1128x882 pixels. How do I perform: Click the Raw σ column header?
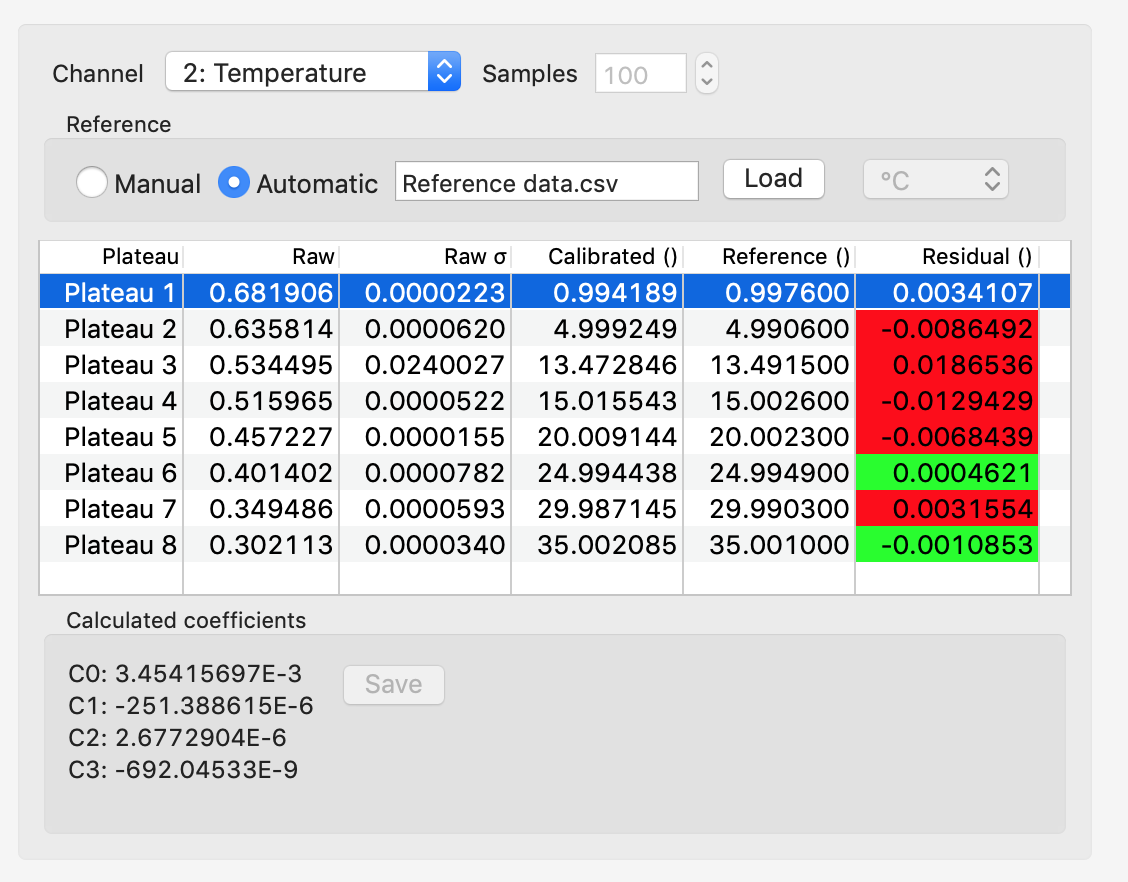[x=426, y=257]
